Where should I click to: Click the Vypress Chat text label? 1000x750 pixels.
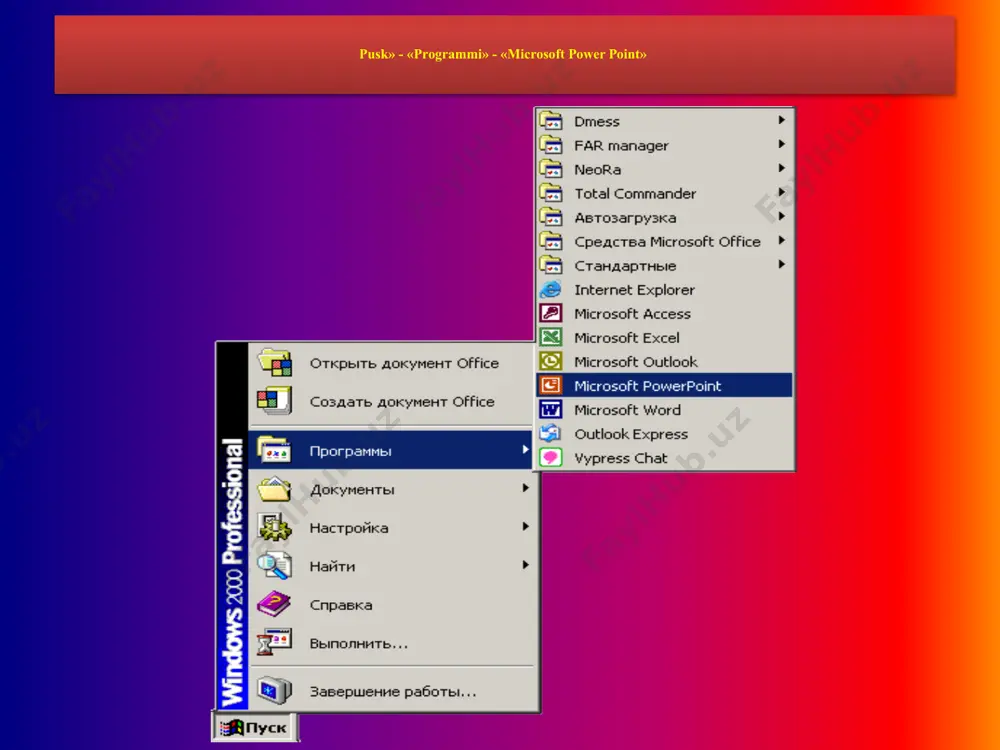[621, 459]
